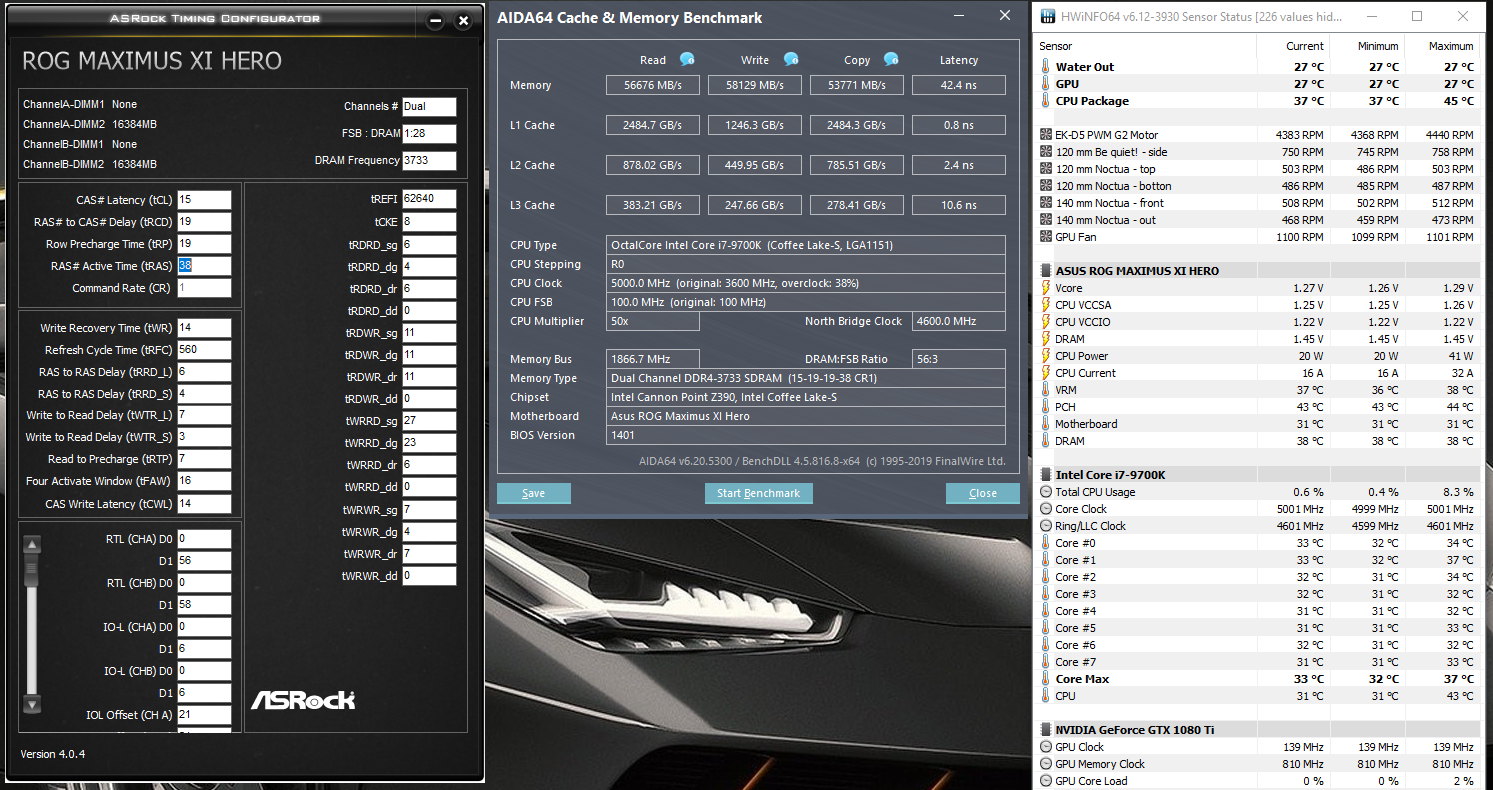
Task: Click the L3 Cache Write result 247.66 GB/s
Action: pyautogui.click(x=755, y=205)
